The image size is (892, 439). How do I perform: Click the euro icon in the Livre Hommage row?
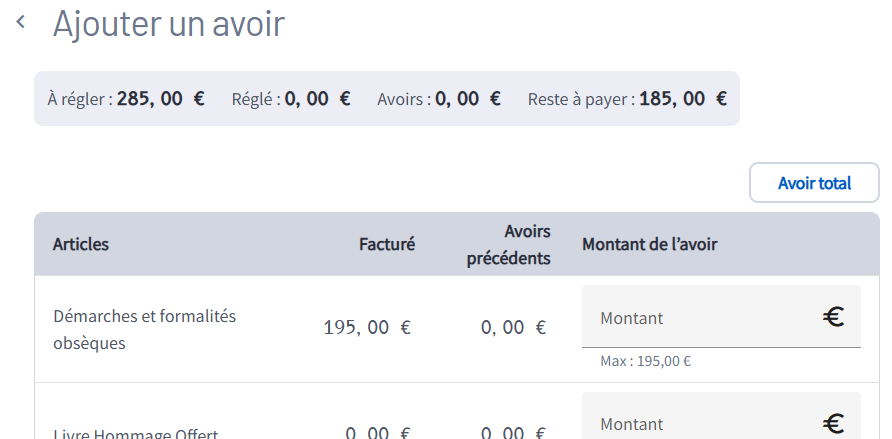pyautogui.click(x=834, y=424)
